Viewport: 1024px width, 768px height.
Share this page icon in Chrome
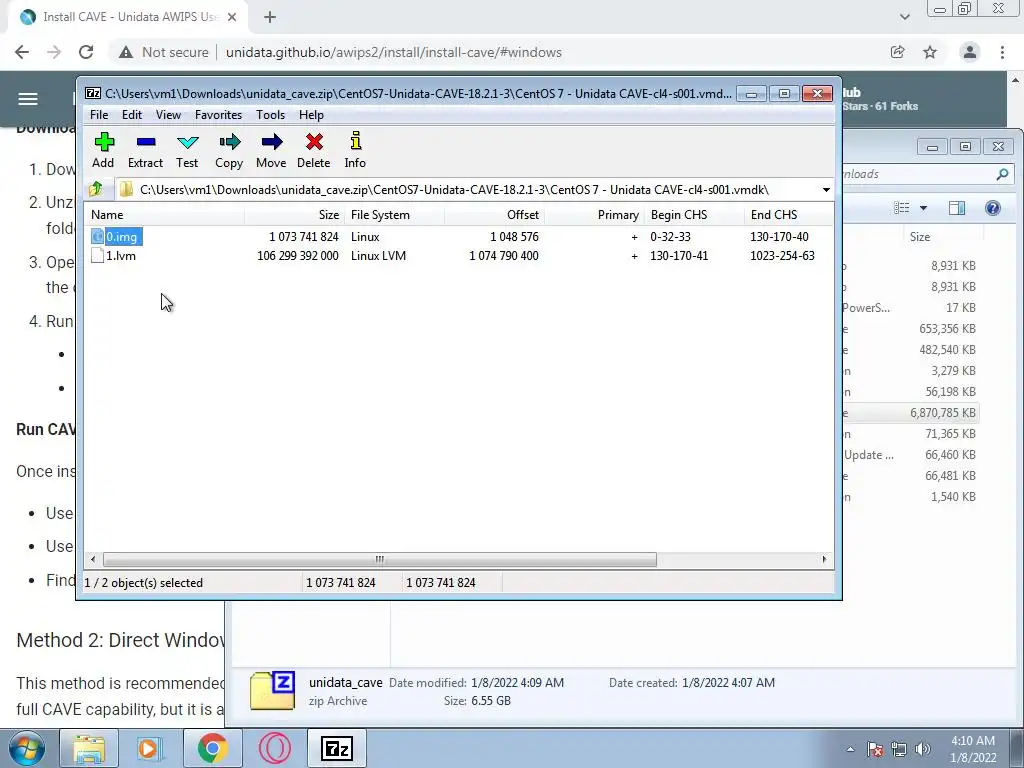[897, 52]
